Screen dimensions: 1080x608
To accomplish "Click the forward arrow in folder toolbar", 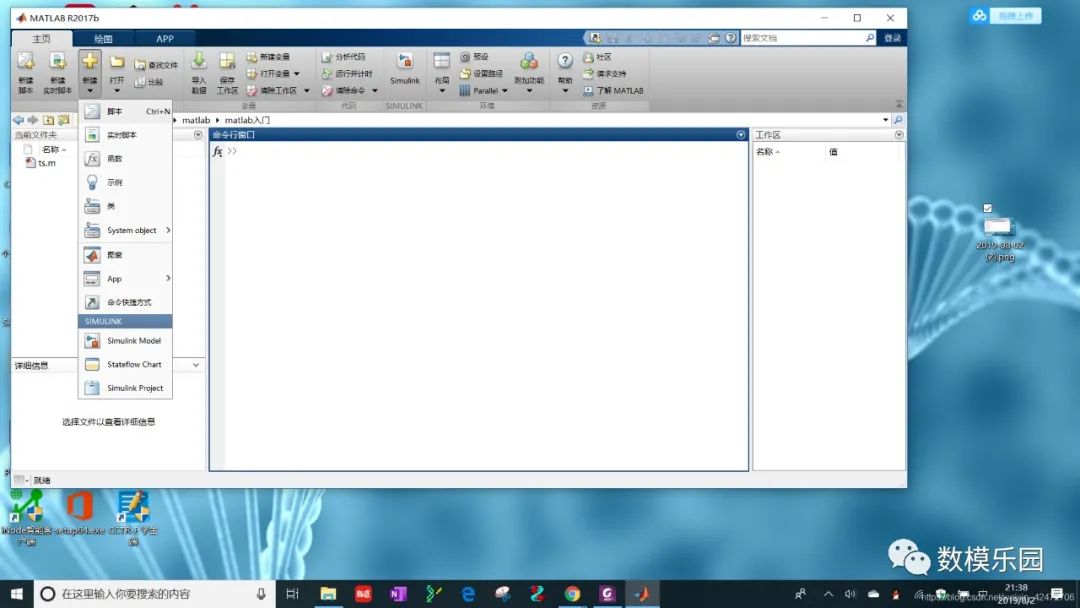I will 33,120.
